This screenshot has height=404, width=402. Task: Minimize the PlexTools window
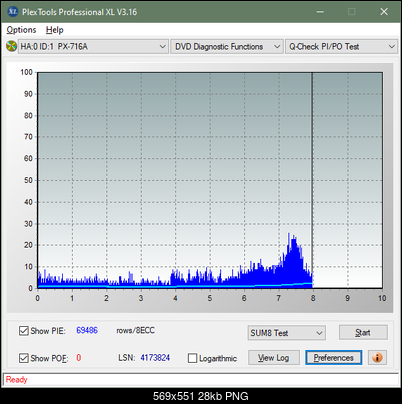pos(320,12)
